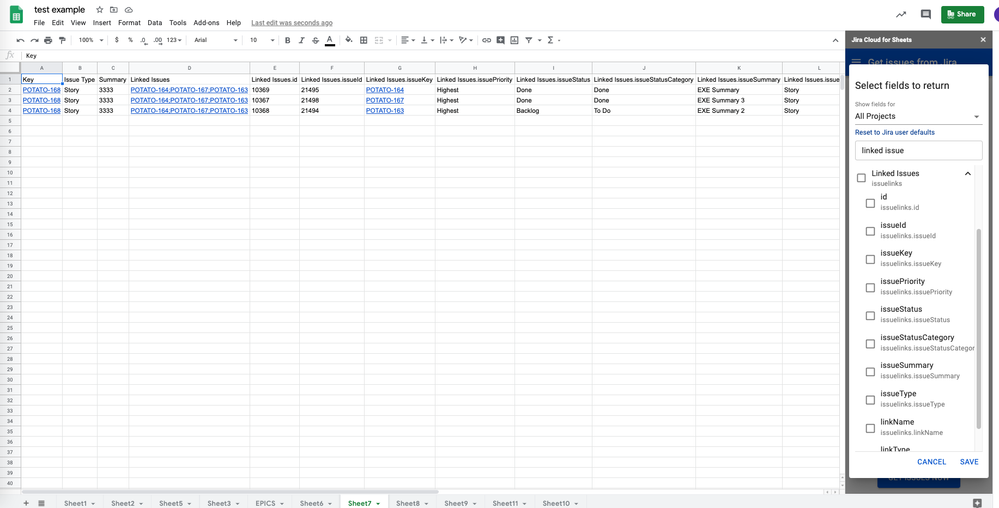Check the issueStatusCategory field checkbox
The image size is (999, 508).
coord(870,344)
